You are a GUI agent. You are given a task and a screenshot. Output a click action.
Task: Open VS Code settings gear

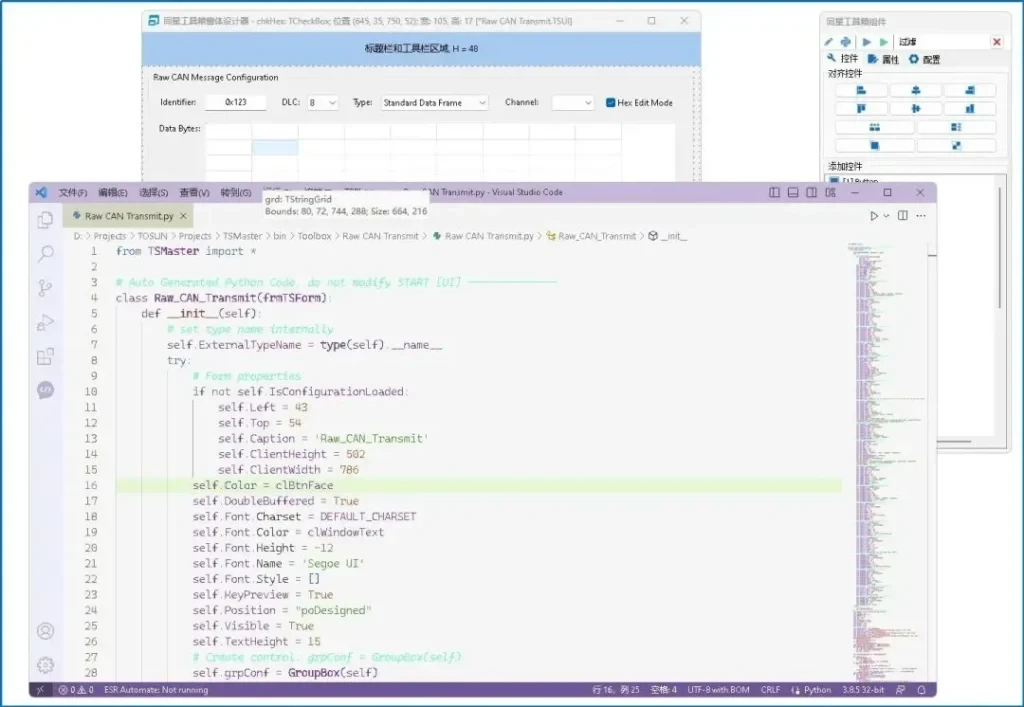coord(45,665)
